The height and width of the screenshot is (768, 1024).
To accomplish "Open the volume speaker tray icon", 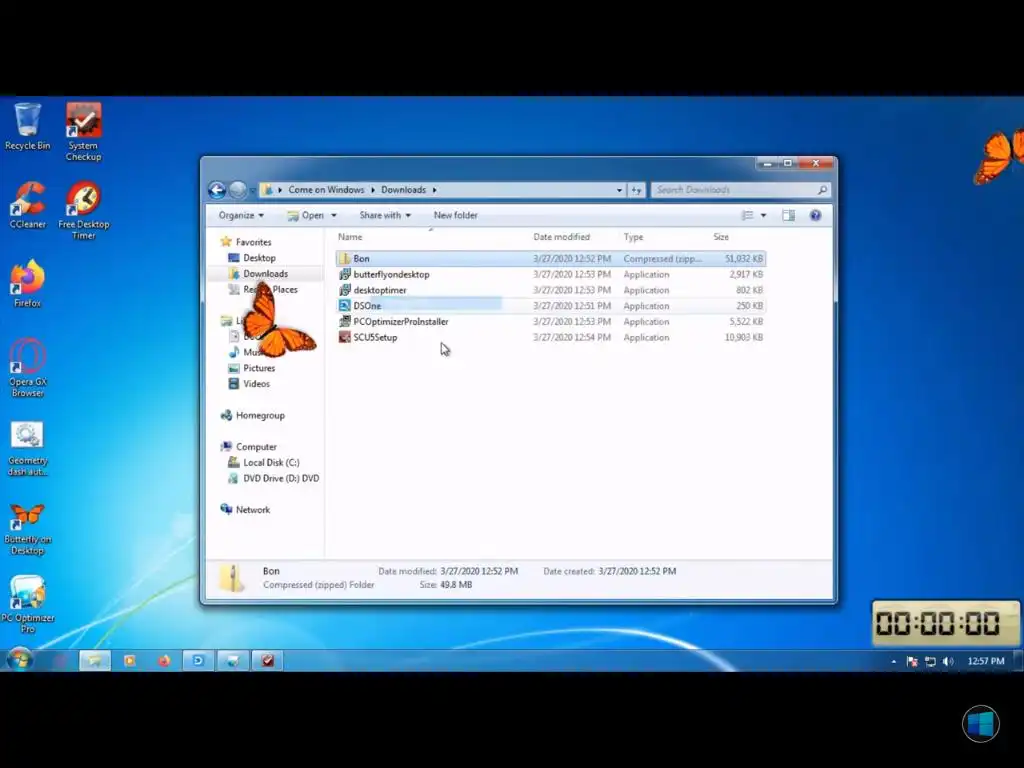I will 948,662.
